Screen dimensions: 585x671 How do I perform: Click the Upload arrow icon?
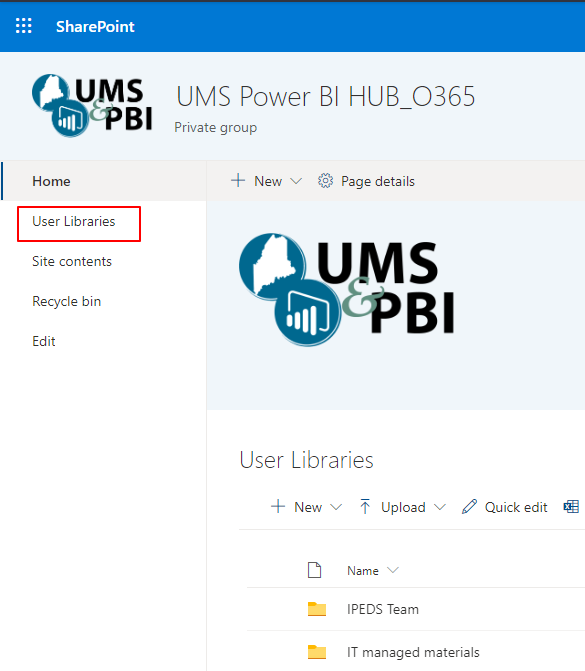coord(365,506)
